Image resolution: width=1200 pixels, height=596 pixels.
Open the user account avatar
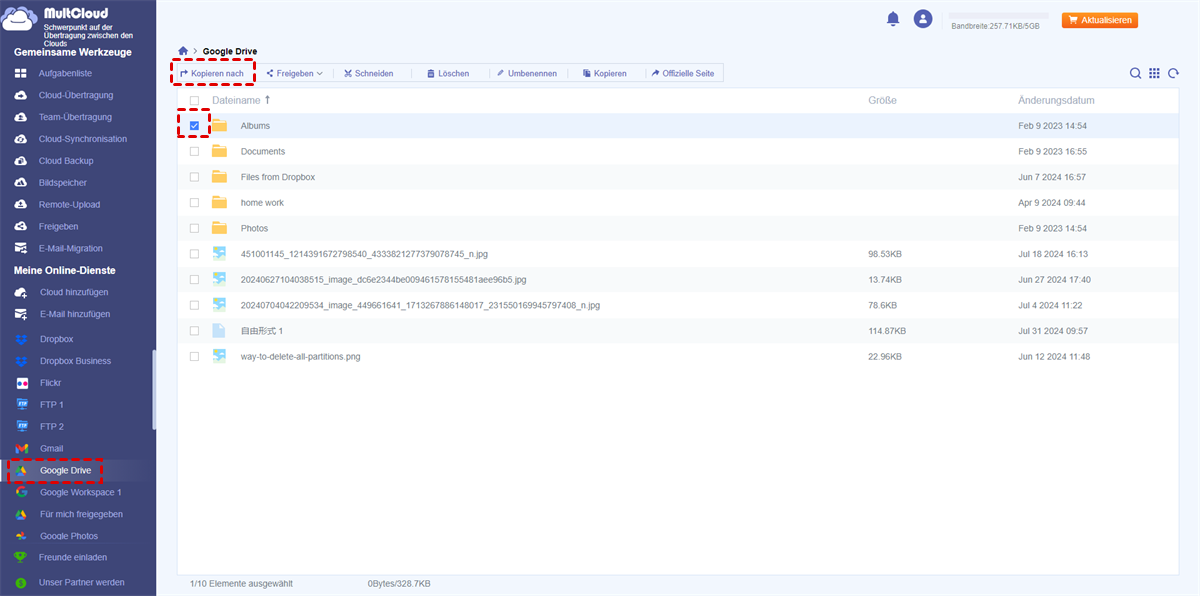(x=923, y=19)
